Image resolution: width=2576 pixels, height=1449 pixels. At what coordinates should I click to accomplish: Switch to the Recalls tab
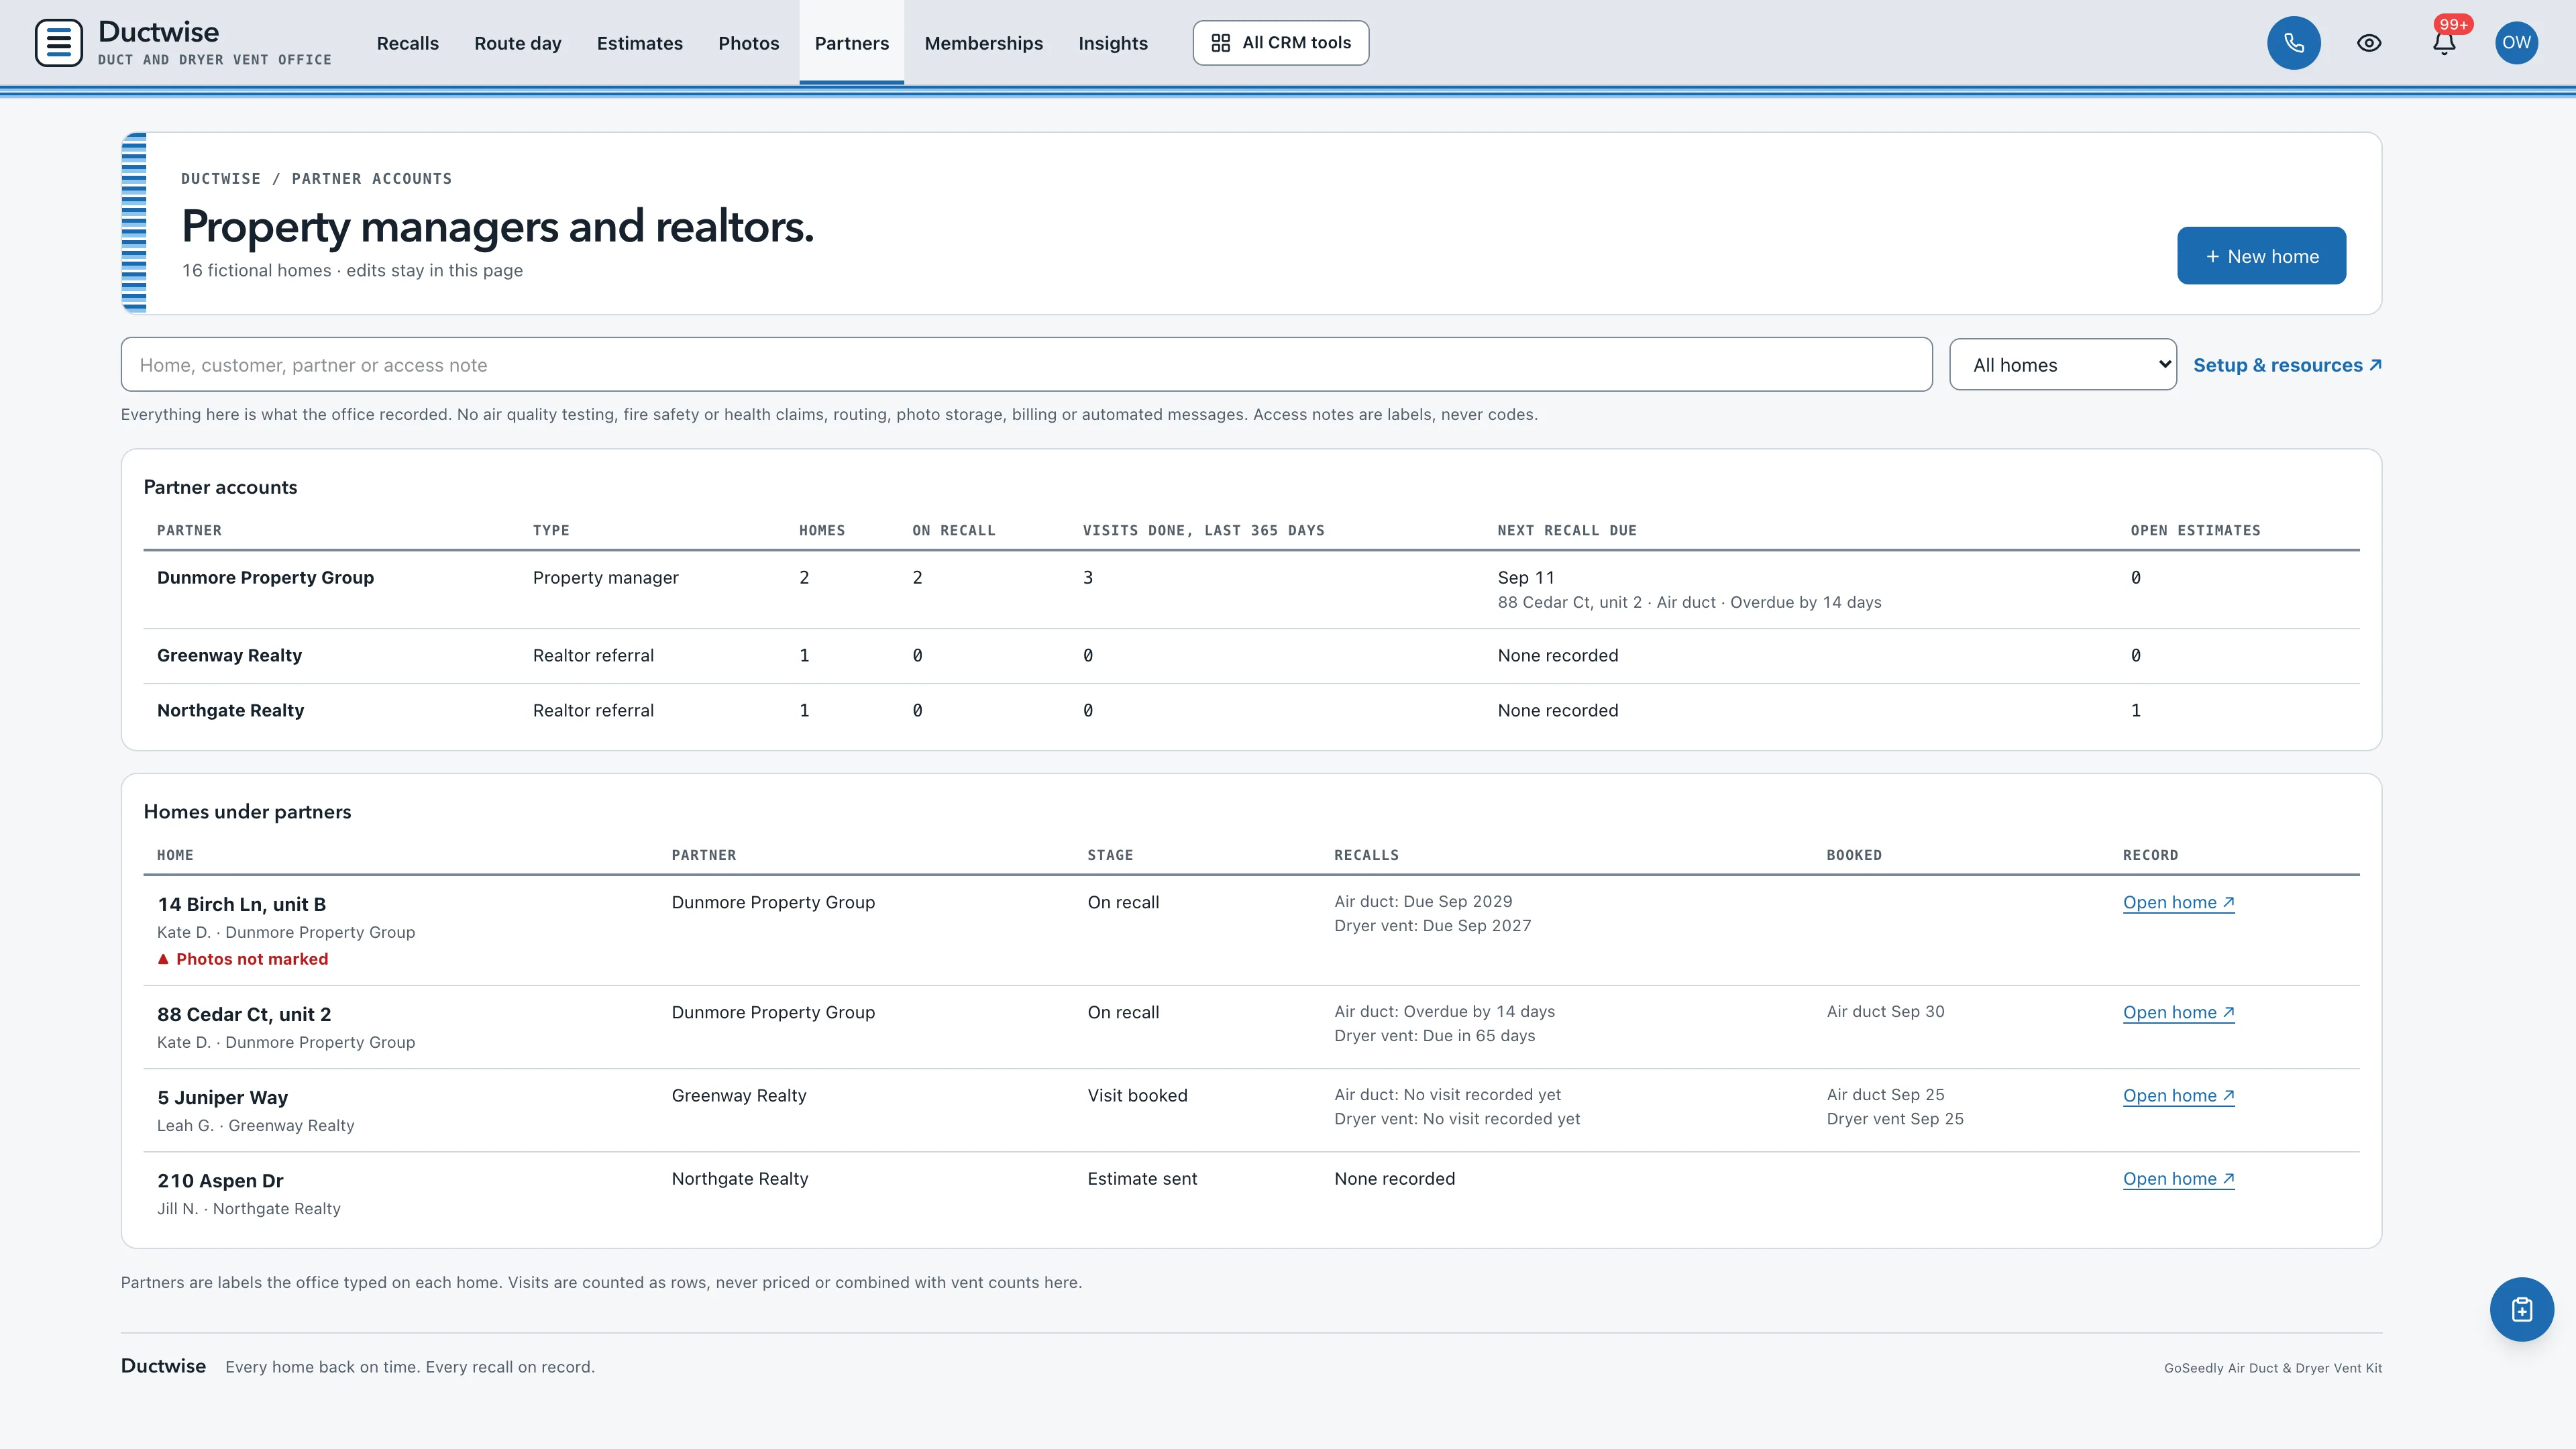click(408, 43)
